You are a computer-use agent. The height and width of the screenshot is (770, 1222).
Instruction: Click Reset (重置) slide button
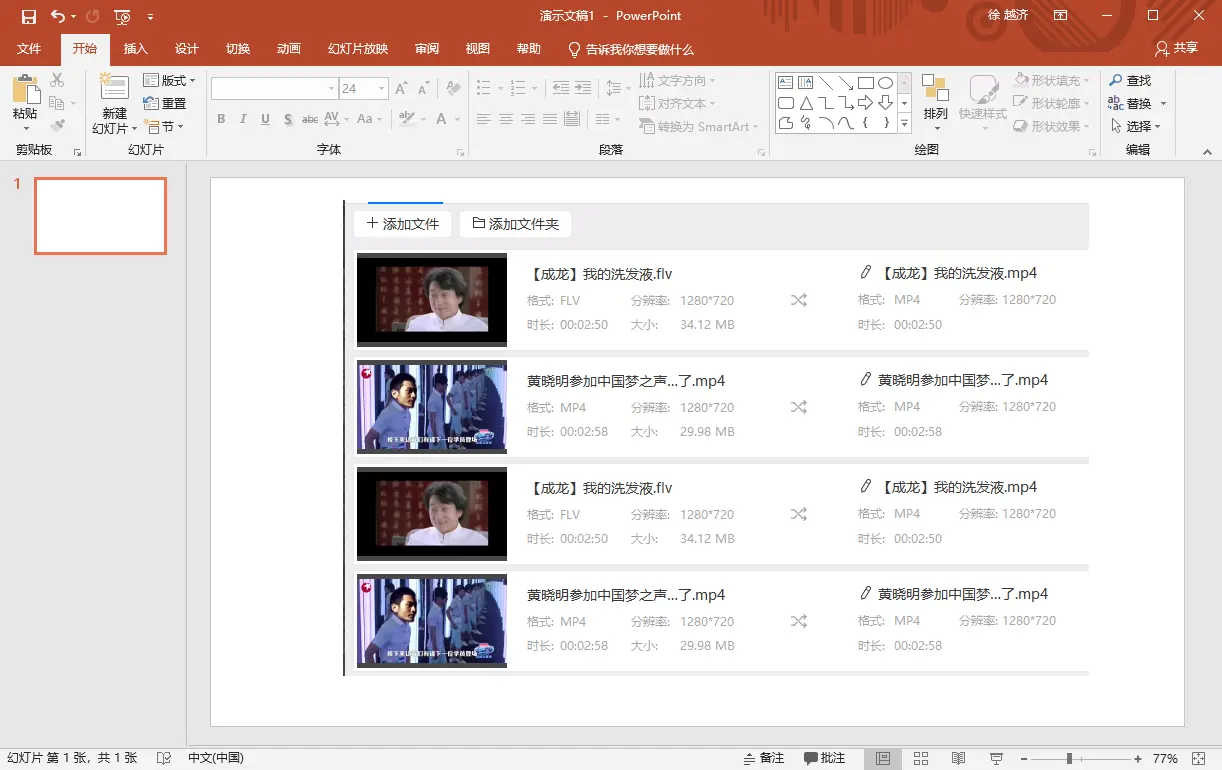click(165, 103)
